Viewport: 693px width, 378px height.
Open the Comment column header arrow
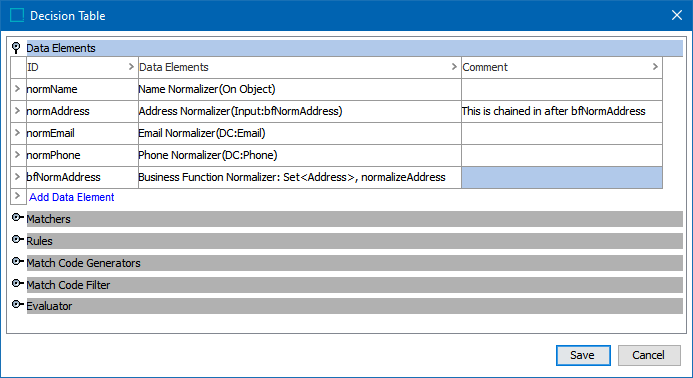pyautogui.click(x=655, y=67)
